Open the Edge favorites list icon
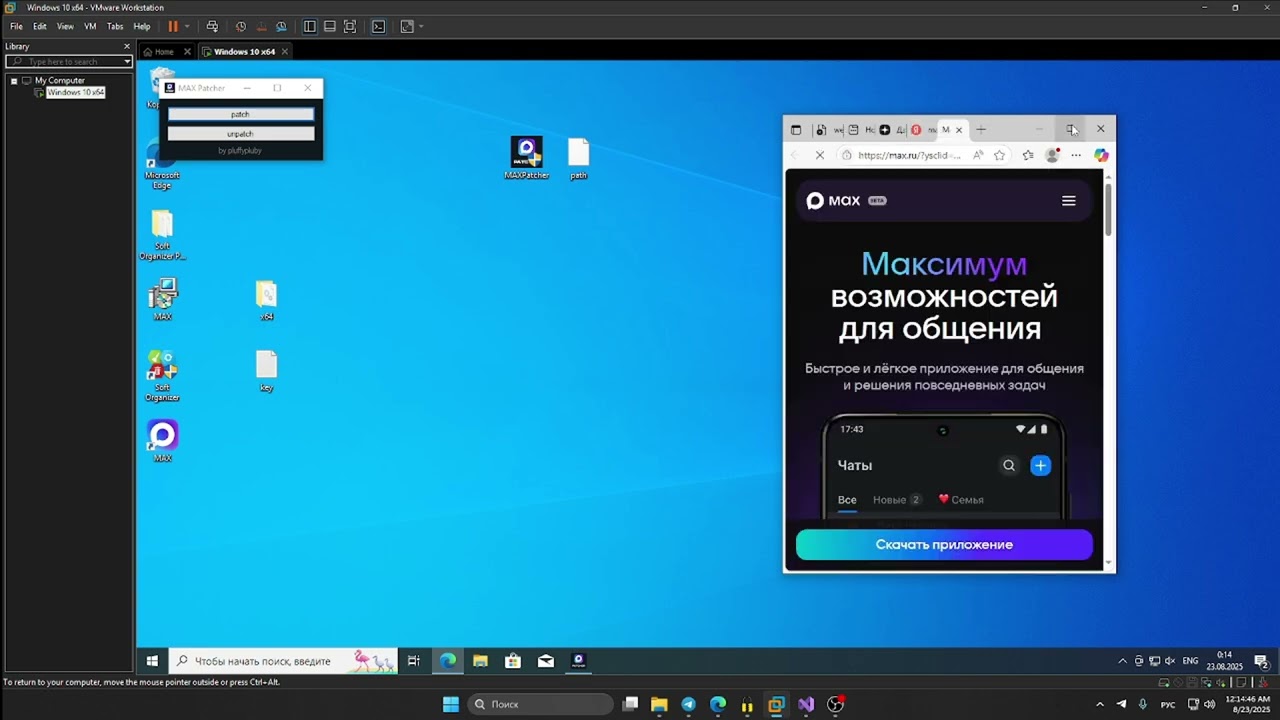Viewport: 1280px width, 720px height. tap(1028, 155)
